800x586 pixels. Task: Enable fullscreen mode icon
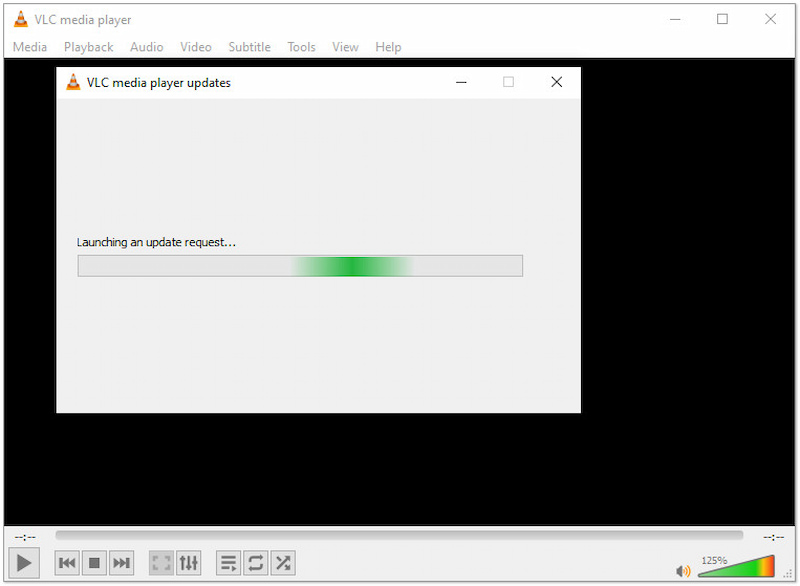pyautogui.click(x=160, y=562)
